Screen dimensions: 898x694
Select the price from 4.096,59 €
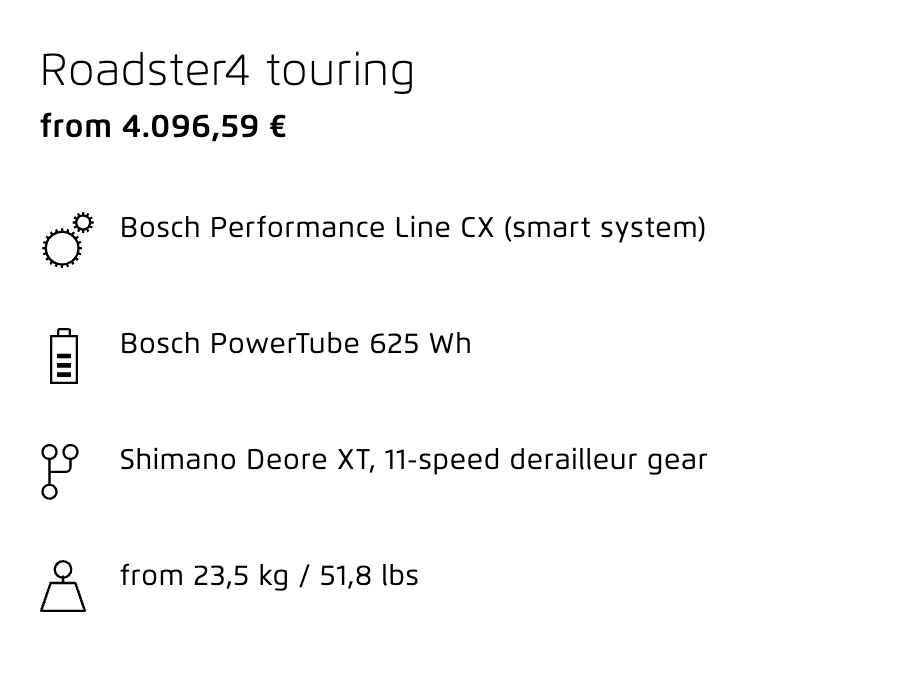163,127
